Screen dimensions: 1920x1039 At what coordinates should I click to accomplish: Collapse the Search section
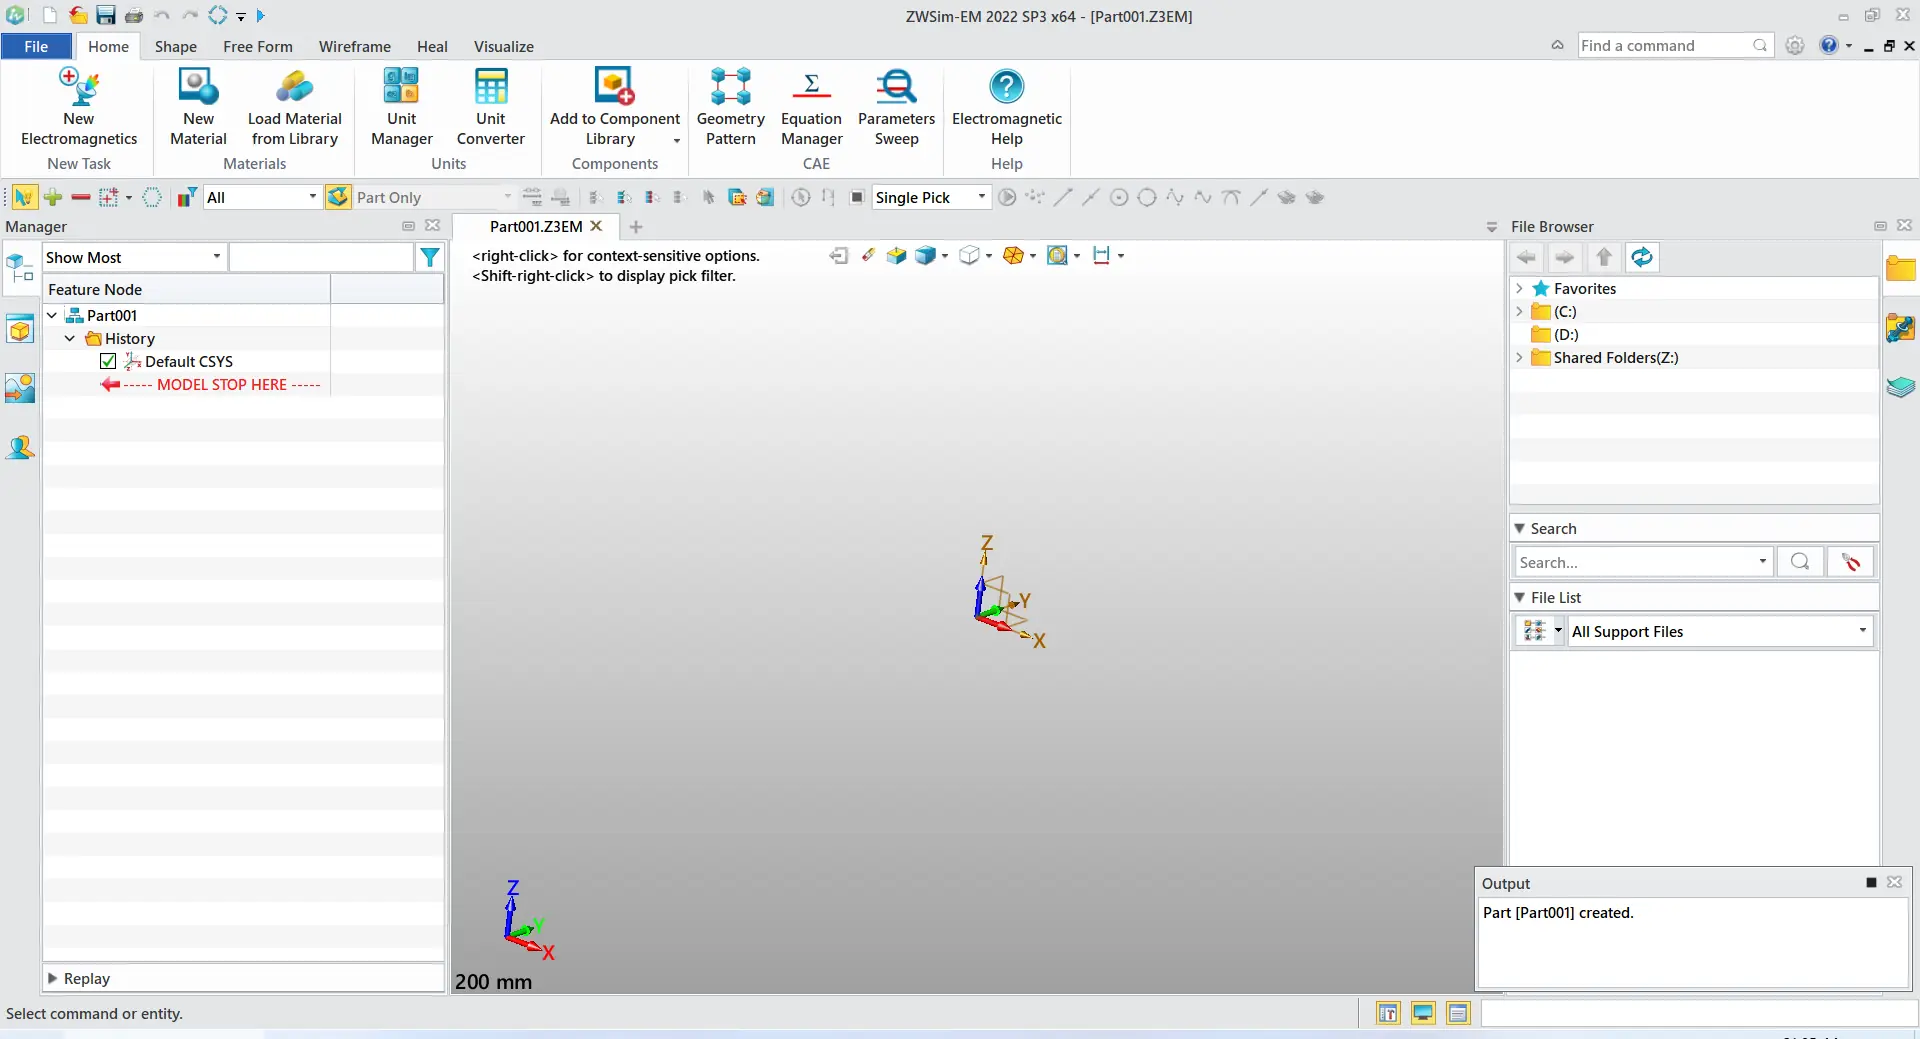1520,528
